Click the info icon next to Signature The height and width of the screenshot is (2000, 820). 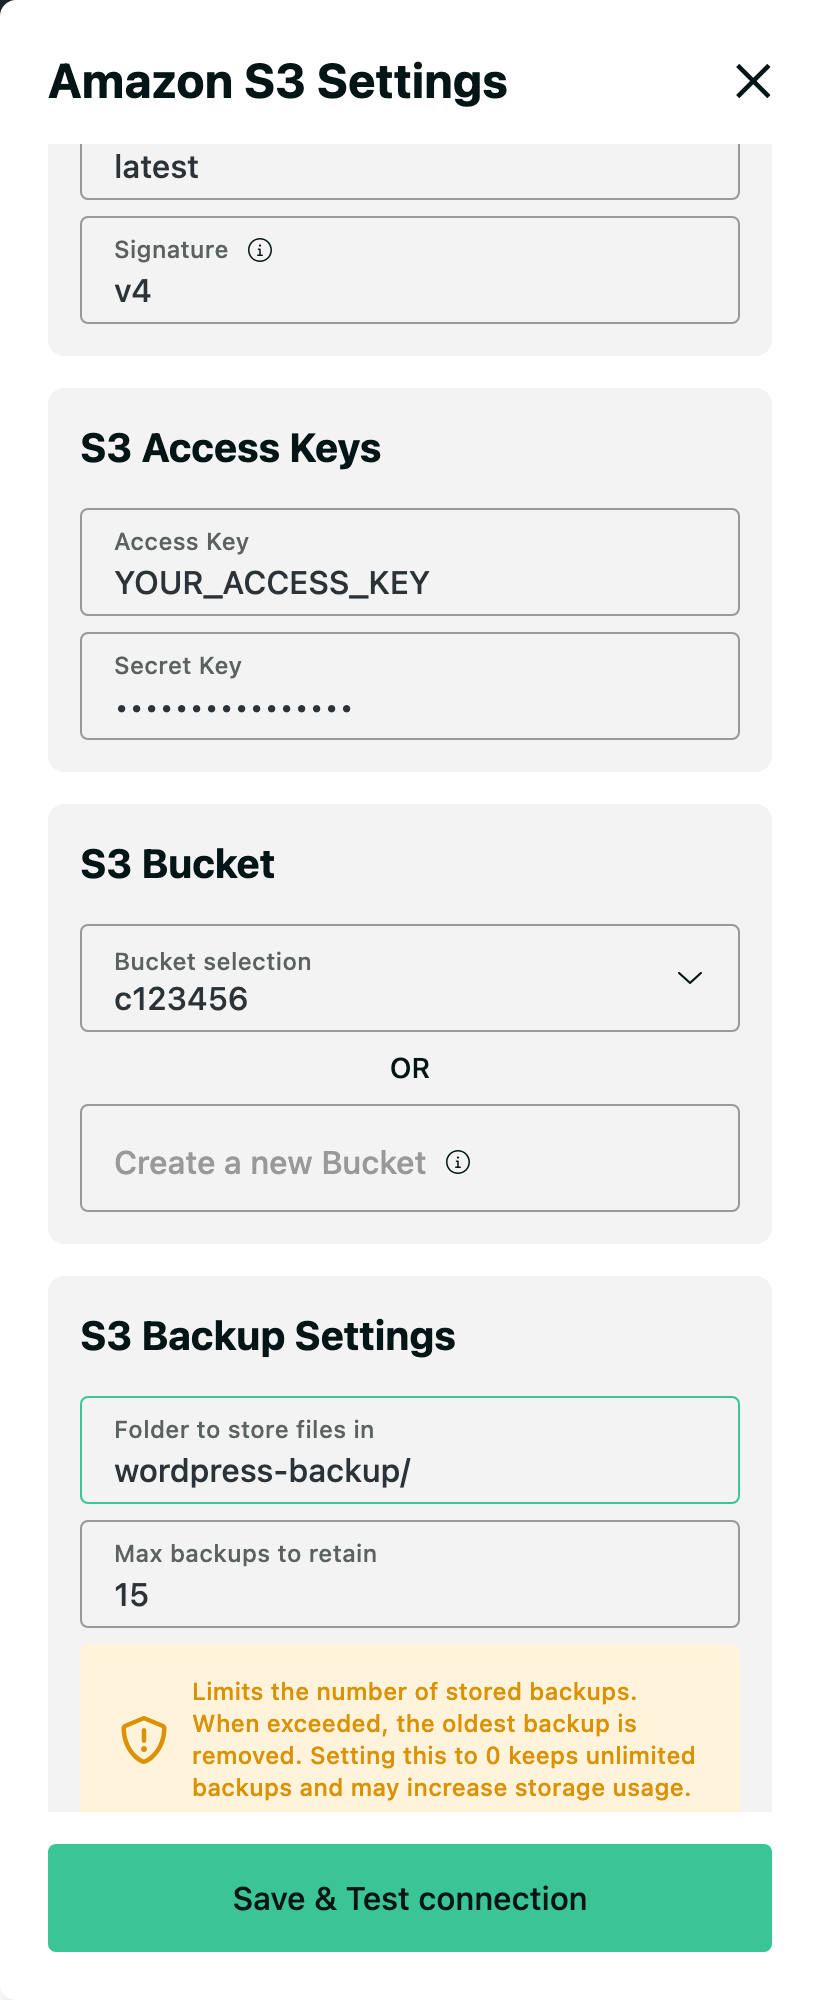point(260,250)
